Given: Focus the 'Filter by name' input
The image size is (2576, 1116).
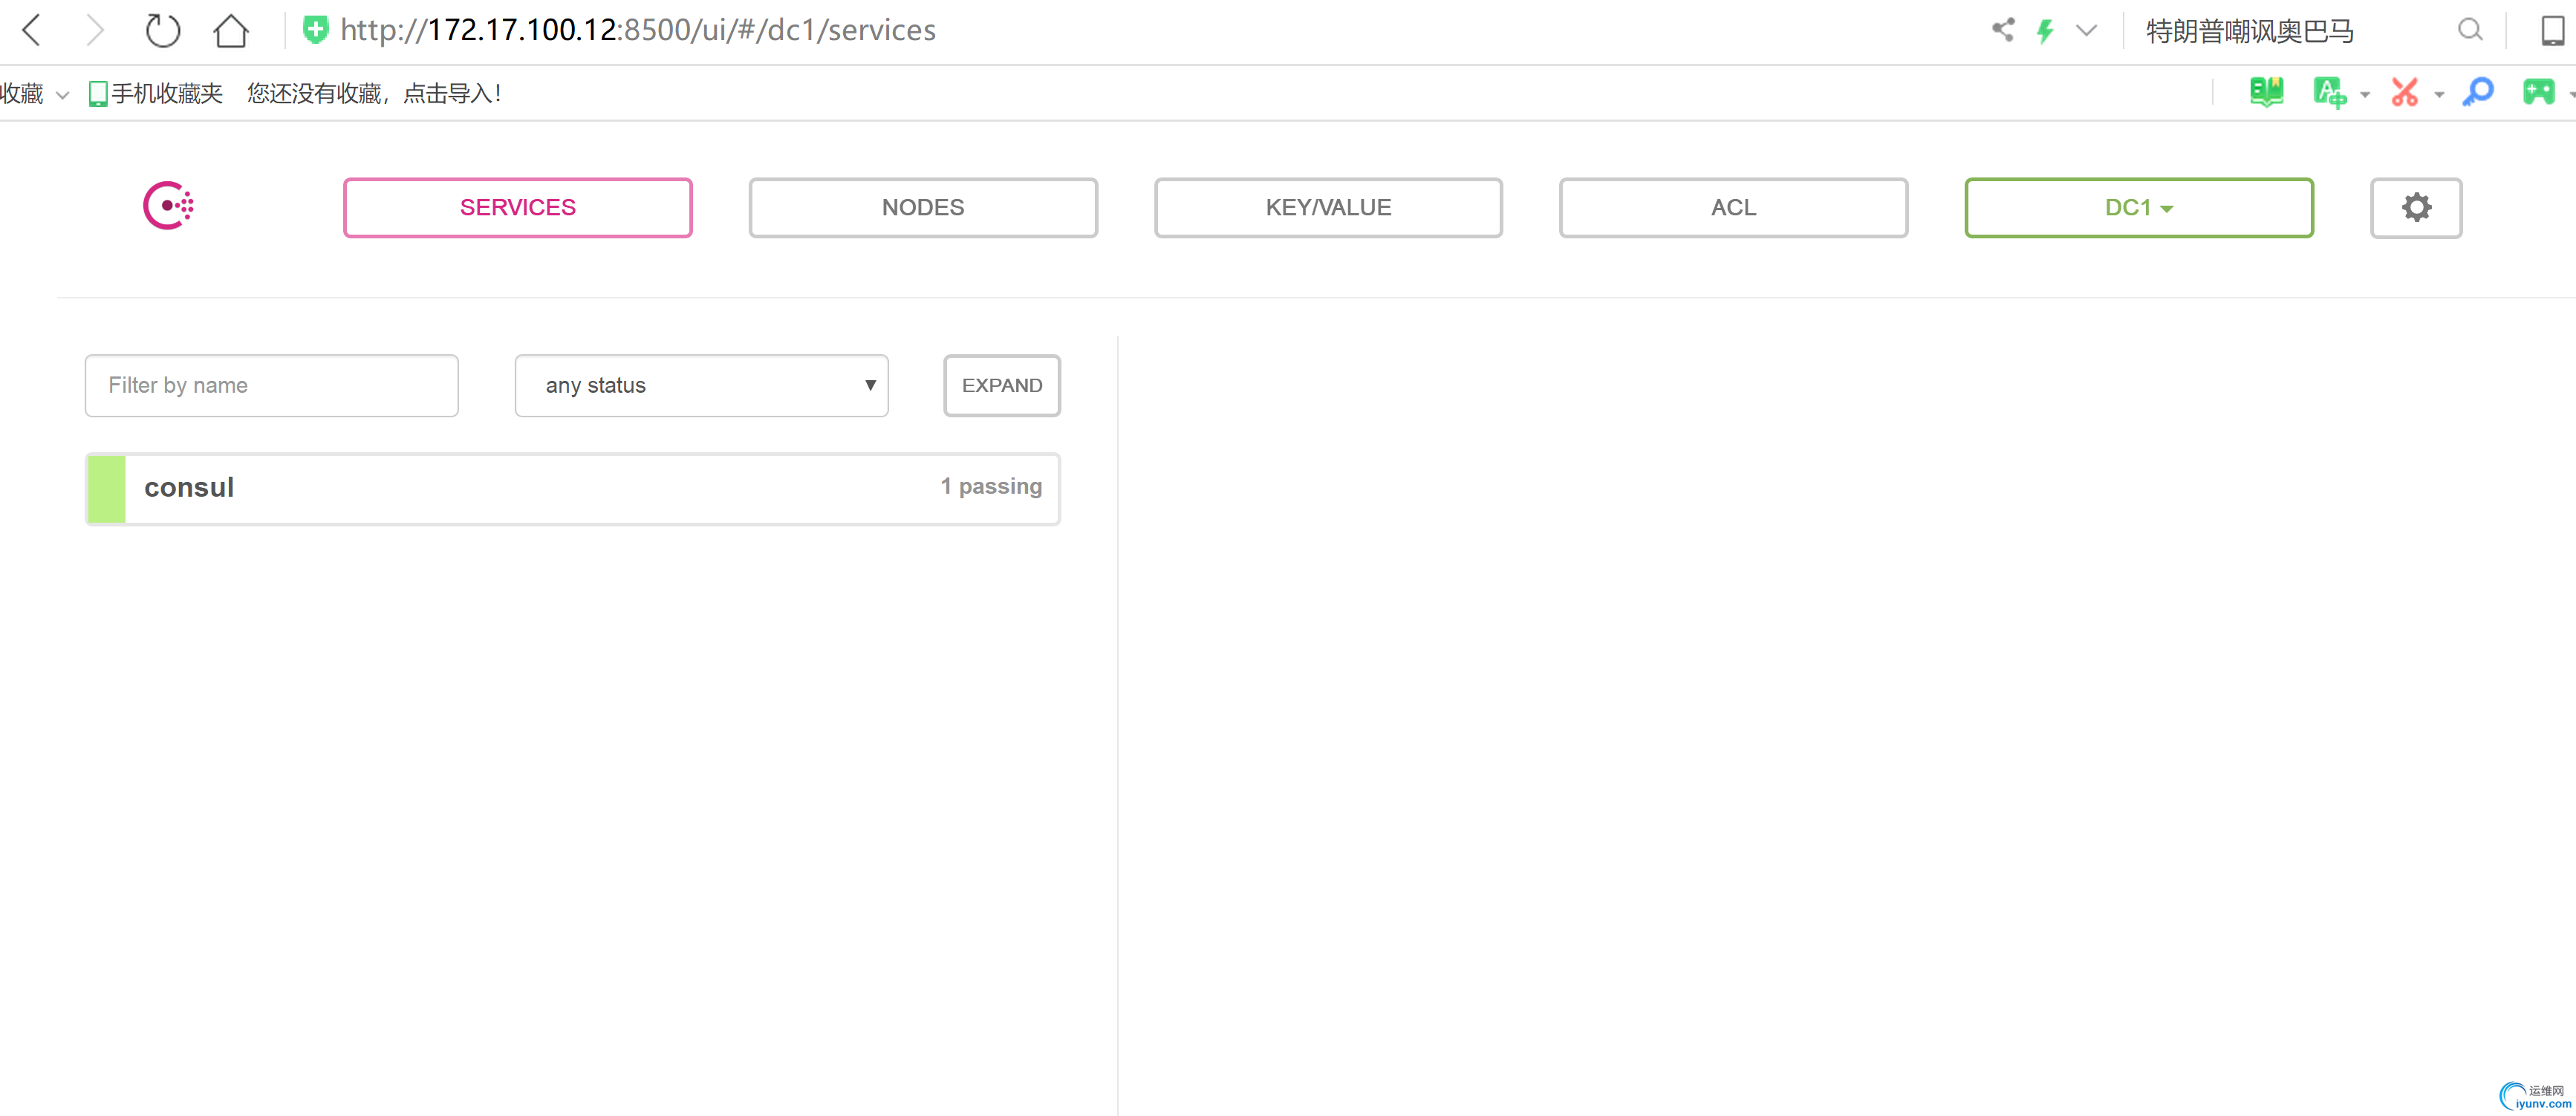Looking at the screenshot, I should 271,386.
